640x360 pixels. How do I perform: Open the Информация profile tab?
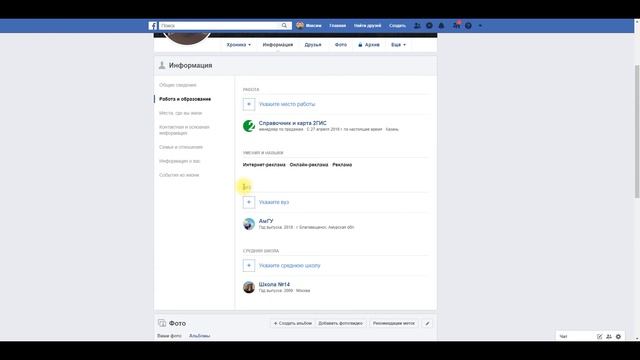[x=278, y=45]
